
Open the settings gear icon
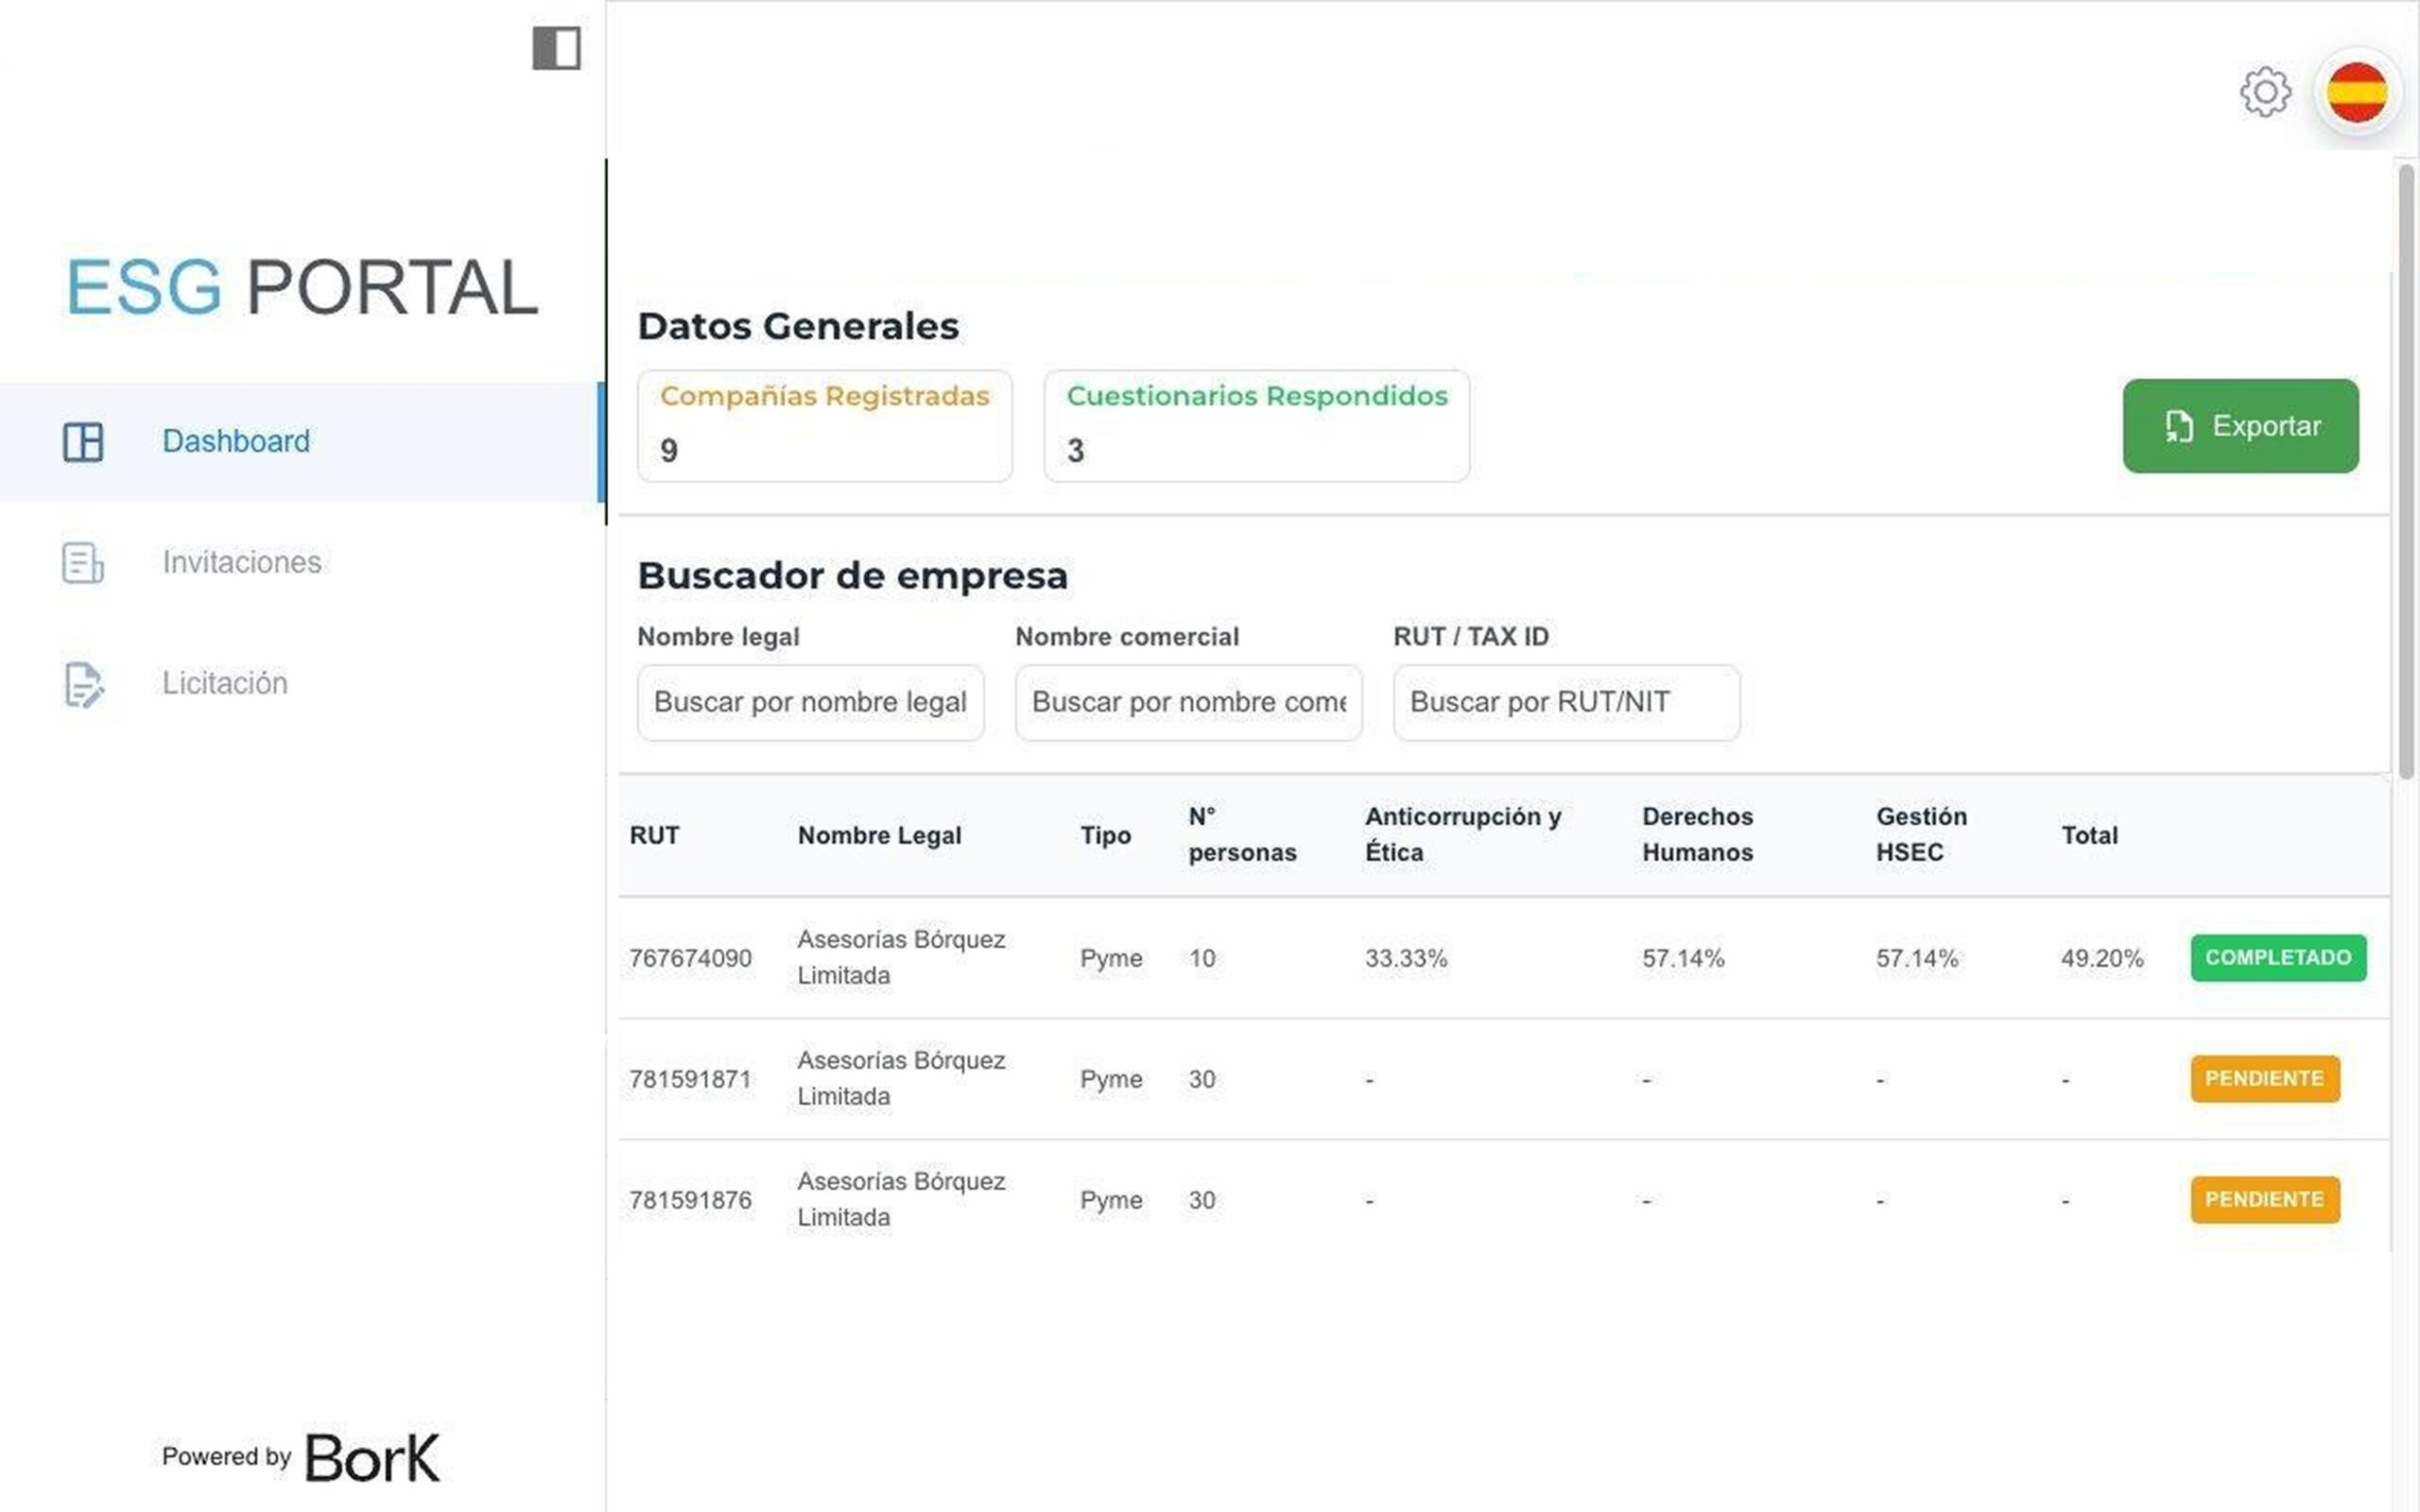point(2265,93)
